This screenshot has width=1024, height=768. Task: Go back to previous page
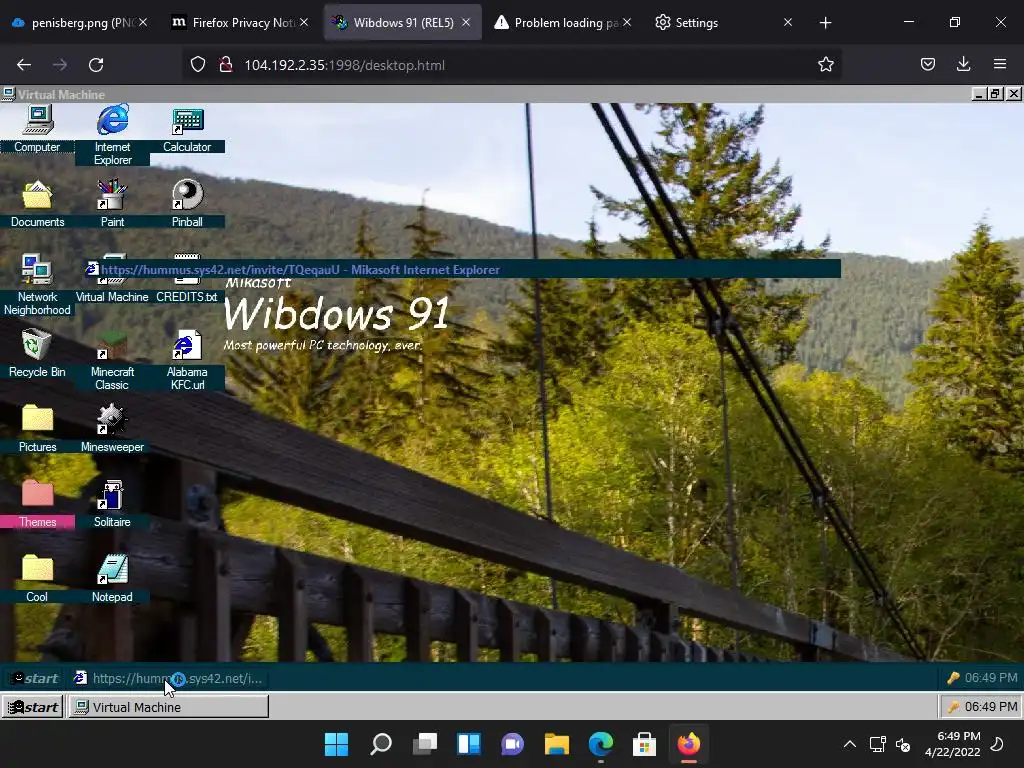[x=24, y=65]
